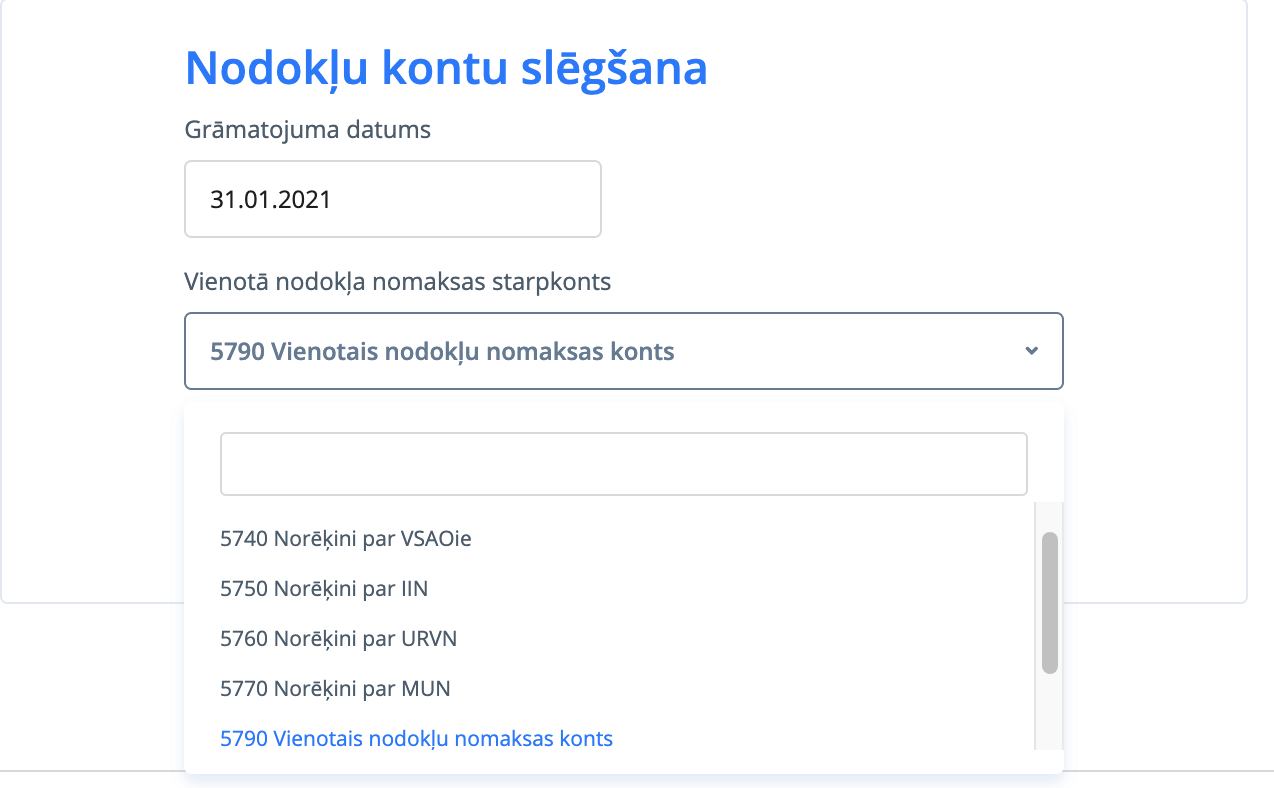Select 5740 Norēķini par VSAOie option
Viewport: 1274px width, 788px height.
pos(346,539)
